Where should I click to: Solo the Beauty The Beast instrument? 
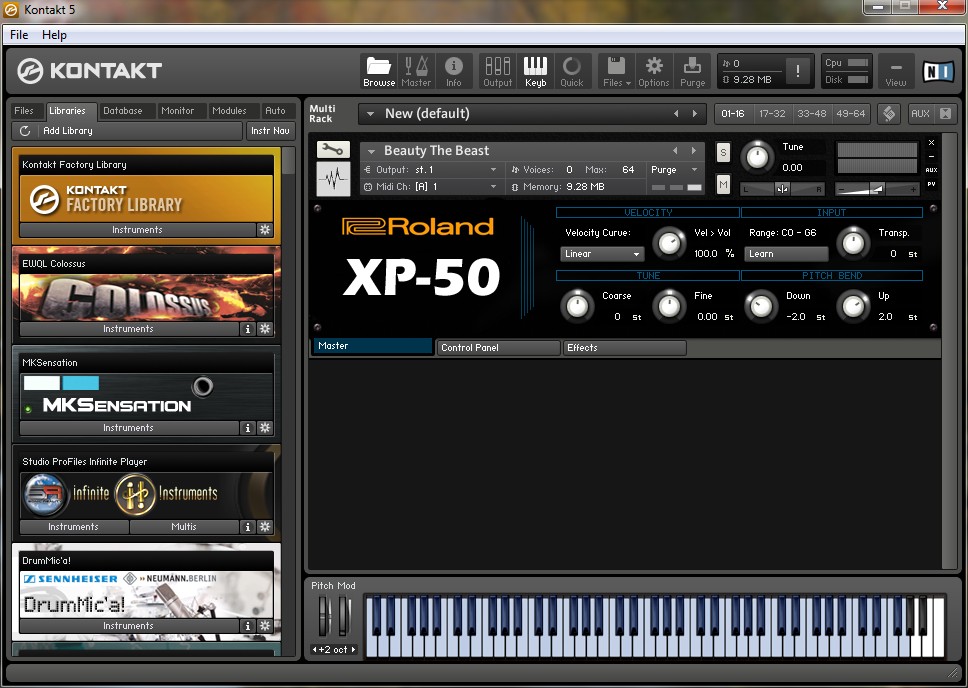click(x=723, y=152)
